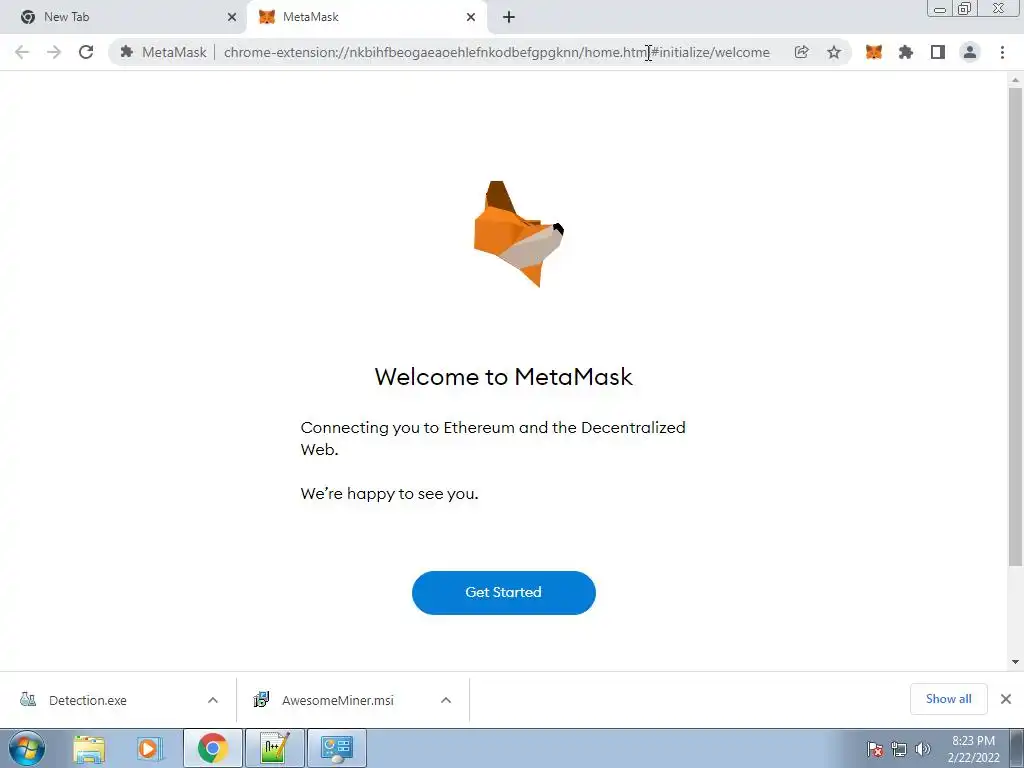This screenshot has height=768, width=1024.
Task: Open the notepad chart app in taskbar
Action: pos(274,748)
